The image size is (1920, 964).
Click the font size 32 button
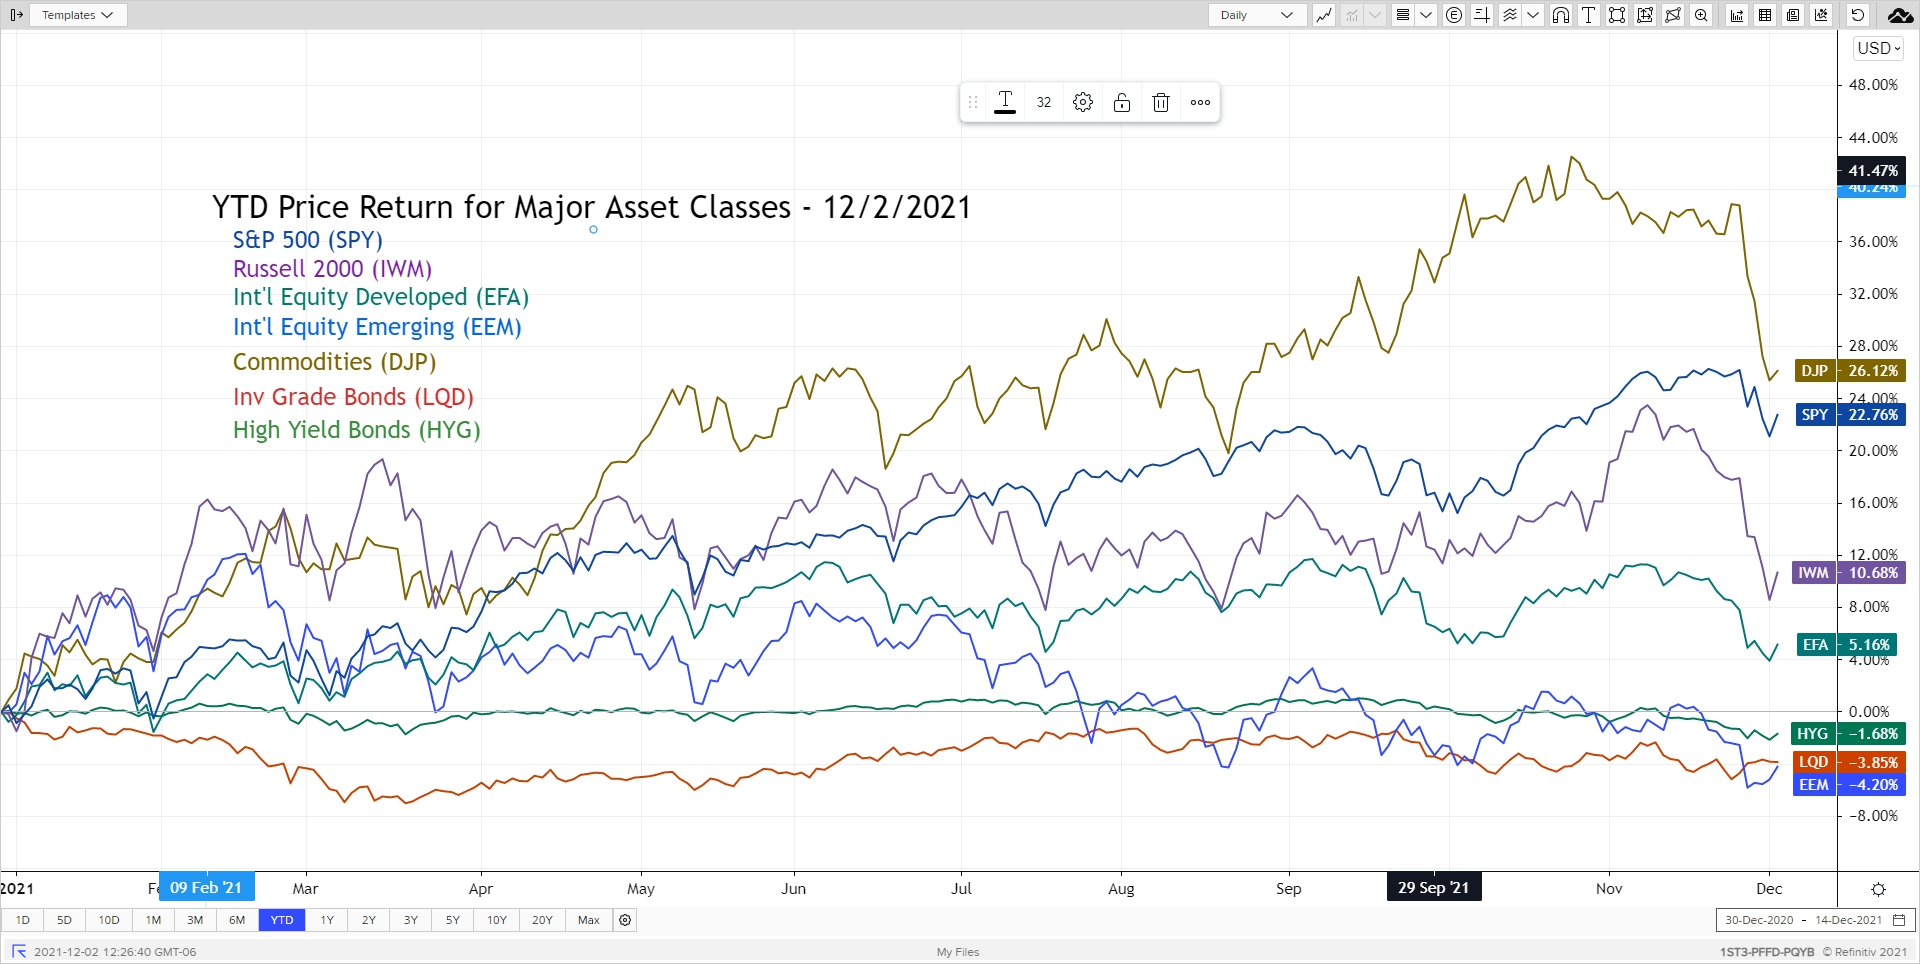[1043, 102]
